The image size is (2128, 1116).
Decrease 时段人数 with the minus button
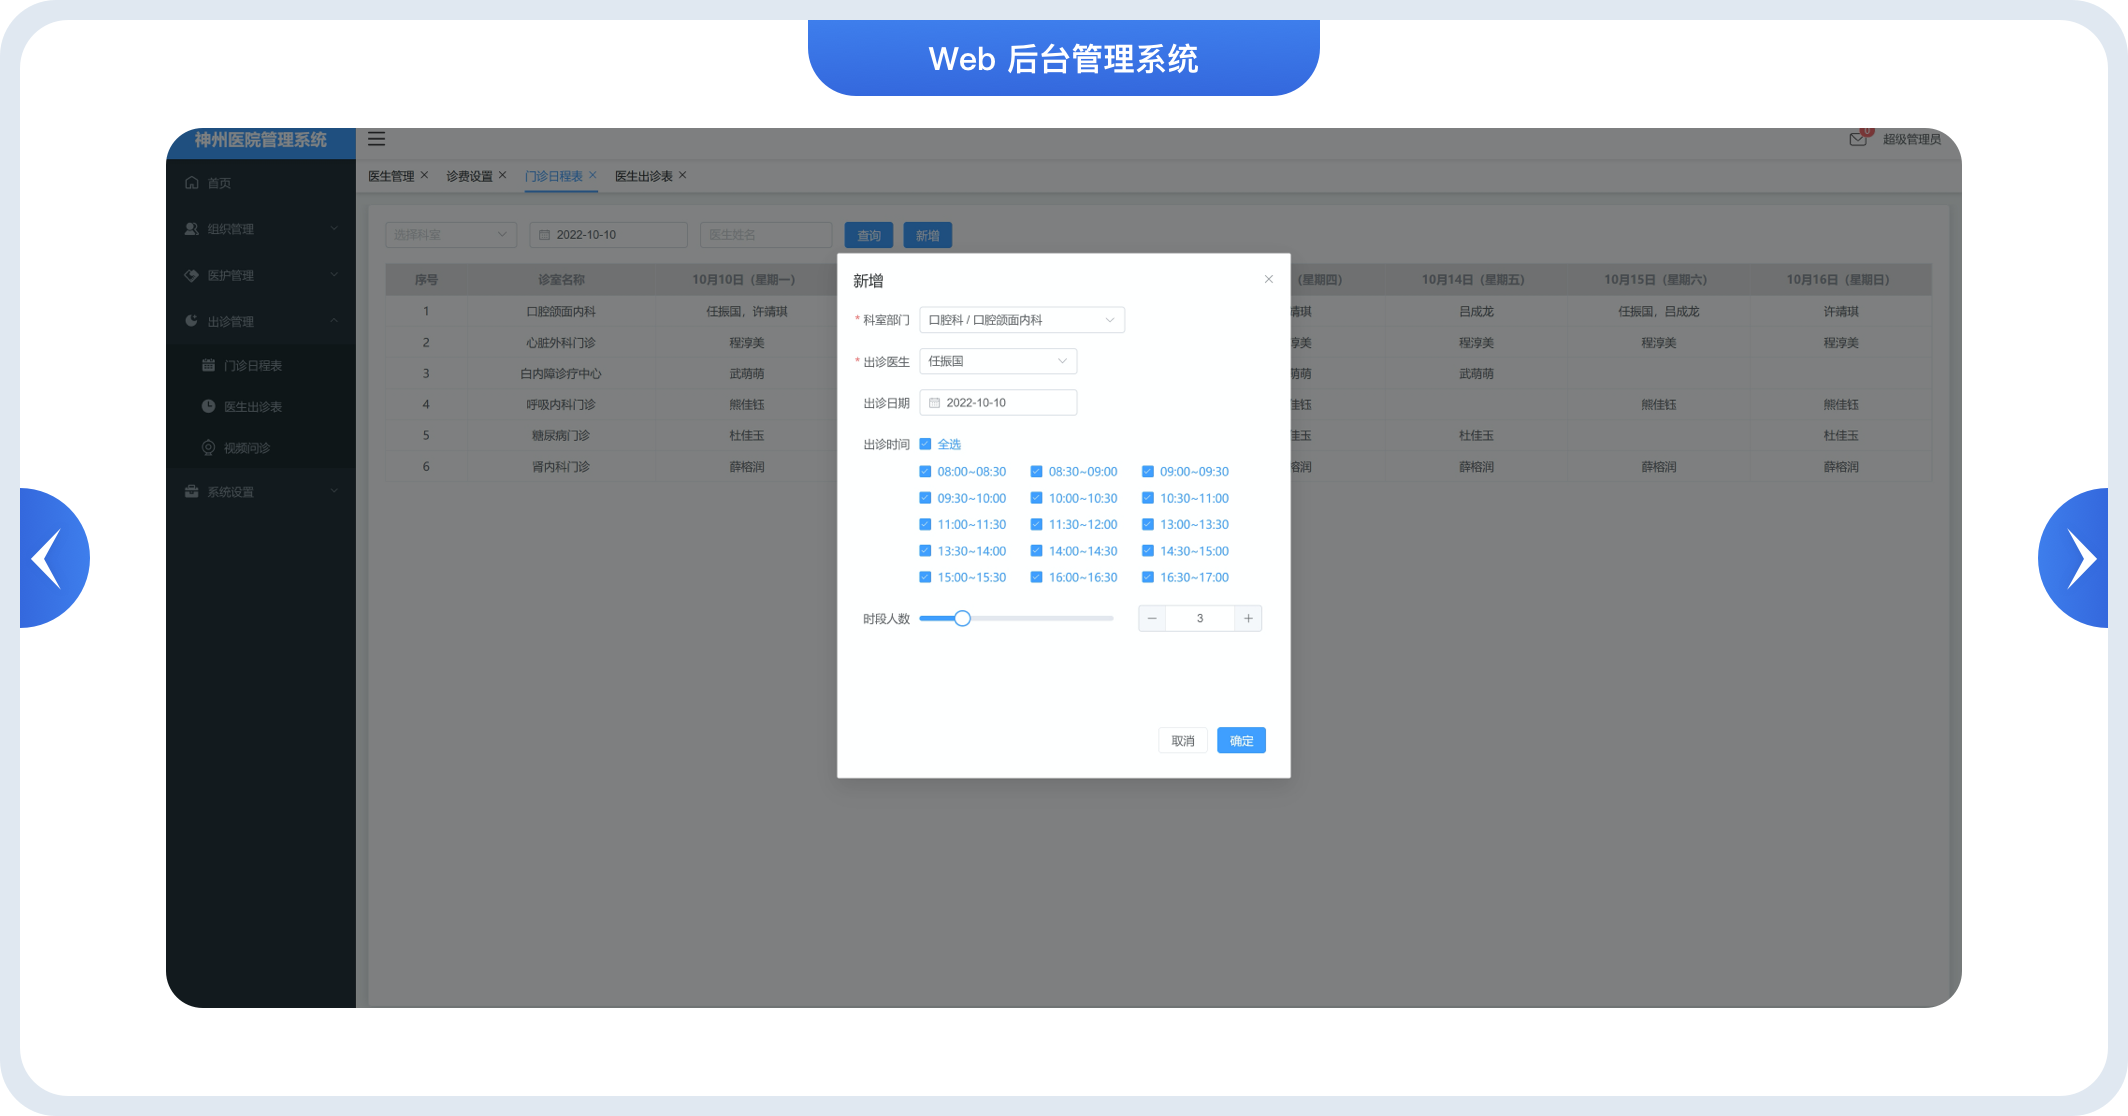point(1152,618)
